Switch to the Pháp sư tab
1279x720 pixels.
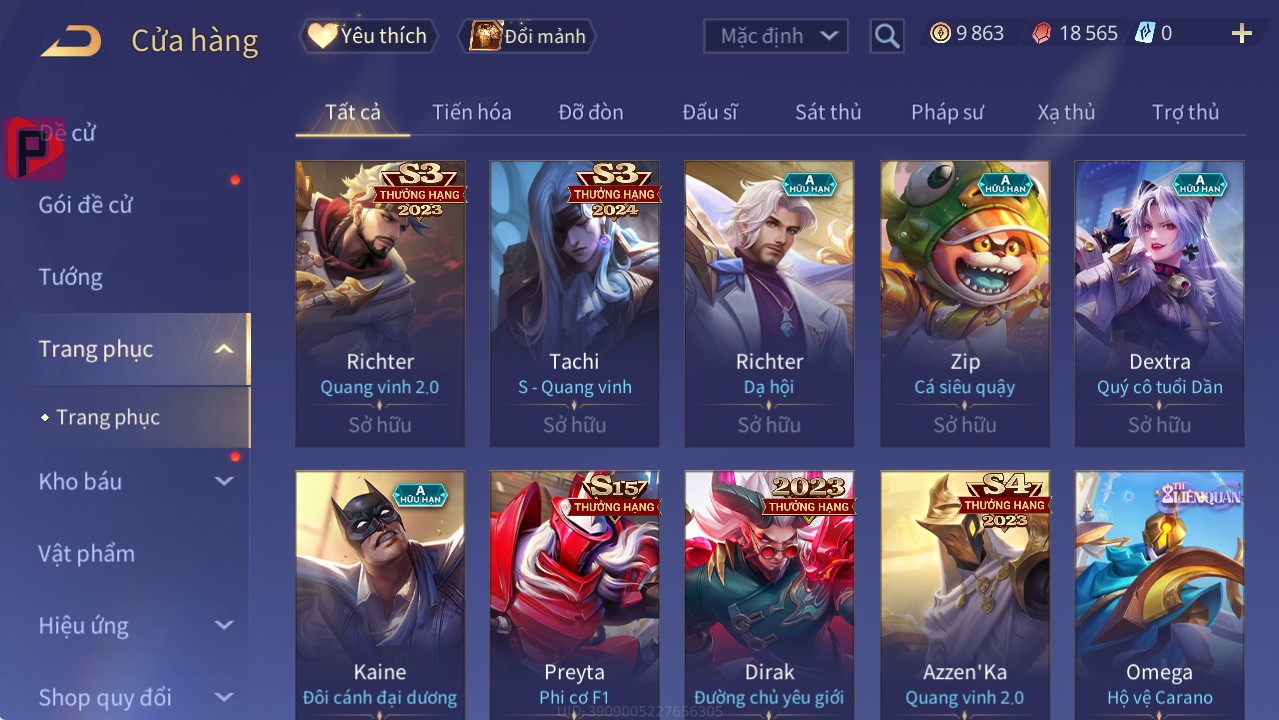click(947, 112)
